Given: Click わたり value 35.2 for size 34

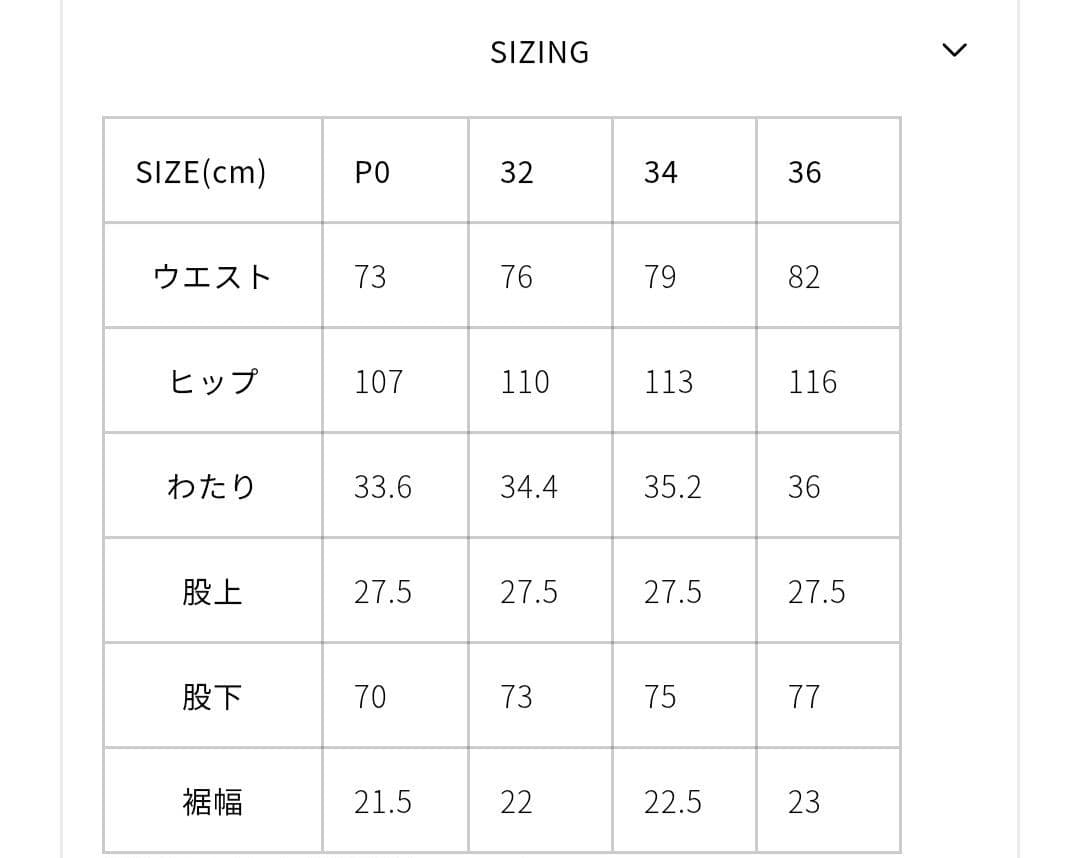Looking at the screenshot, I should pyautogui.click(x=673, y=487).
